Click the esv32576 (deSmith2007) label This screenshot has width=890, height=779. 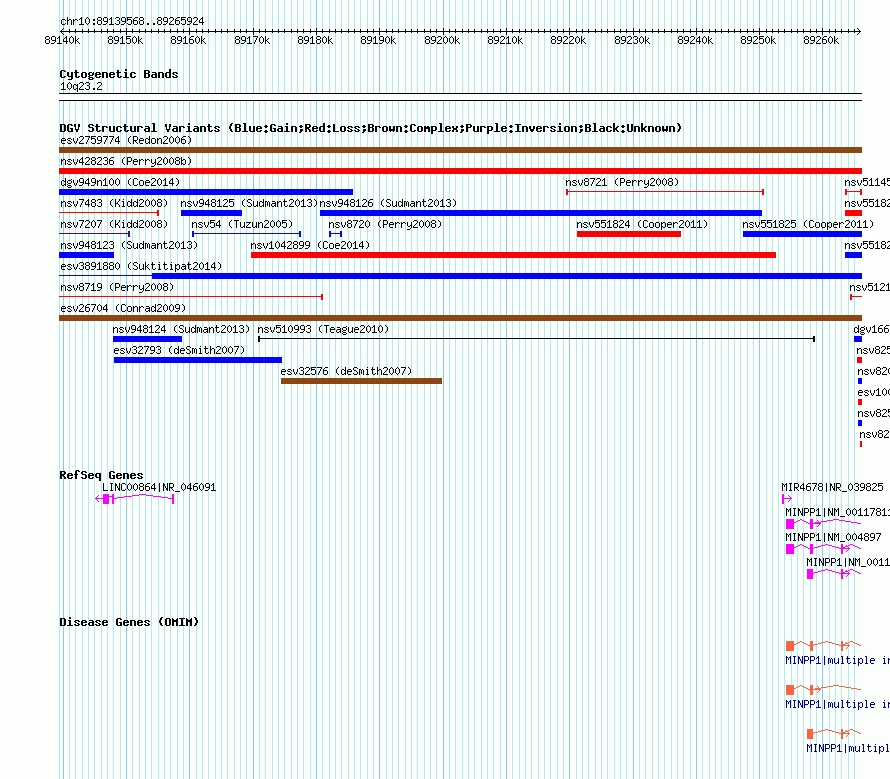click(x=346, y=371)
